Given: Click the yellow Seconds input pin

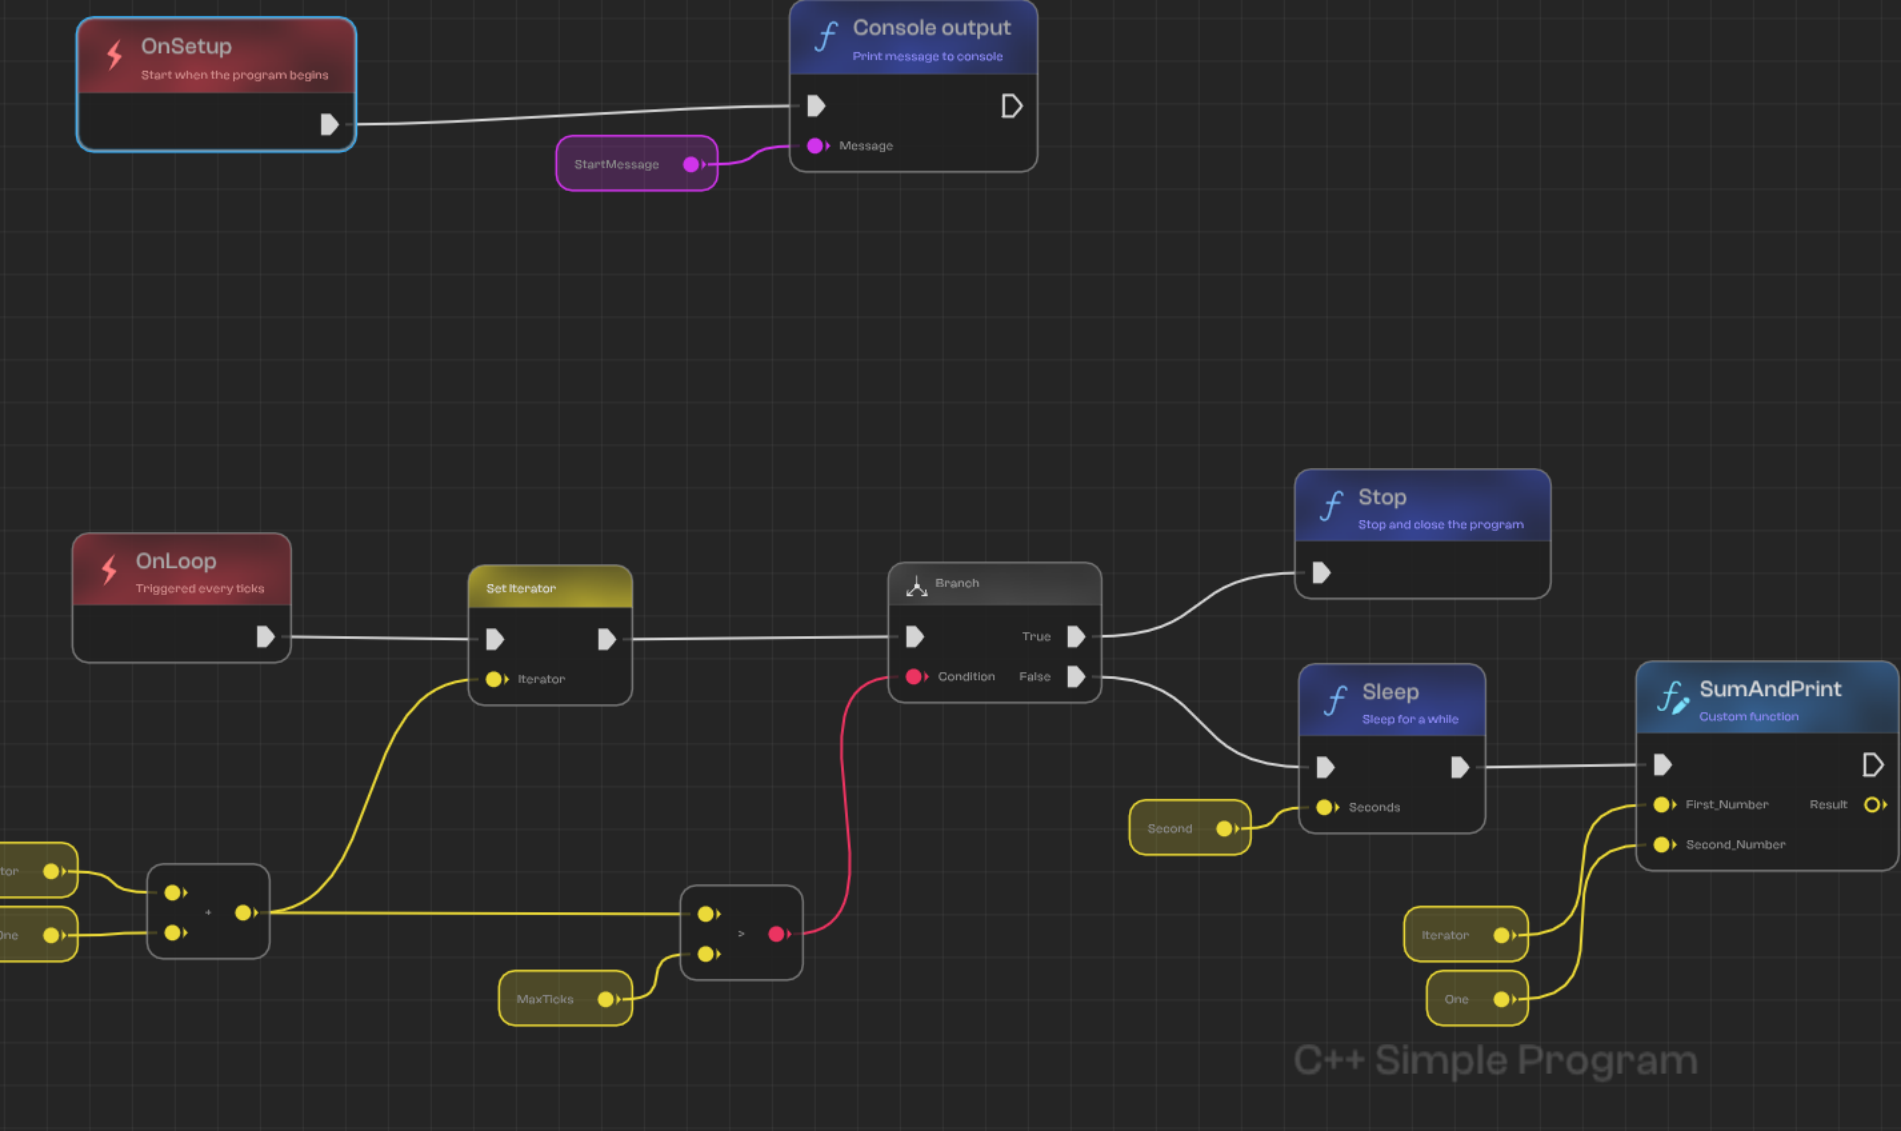Looking at the screenshot, I should (1325, 807).
